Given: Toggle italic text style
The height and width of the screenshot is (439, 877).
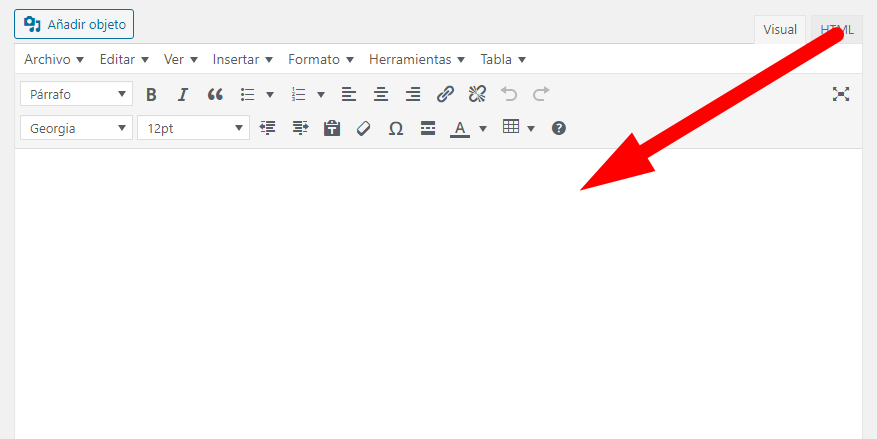Looking at the screenshot, I should (182, 95).
